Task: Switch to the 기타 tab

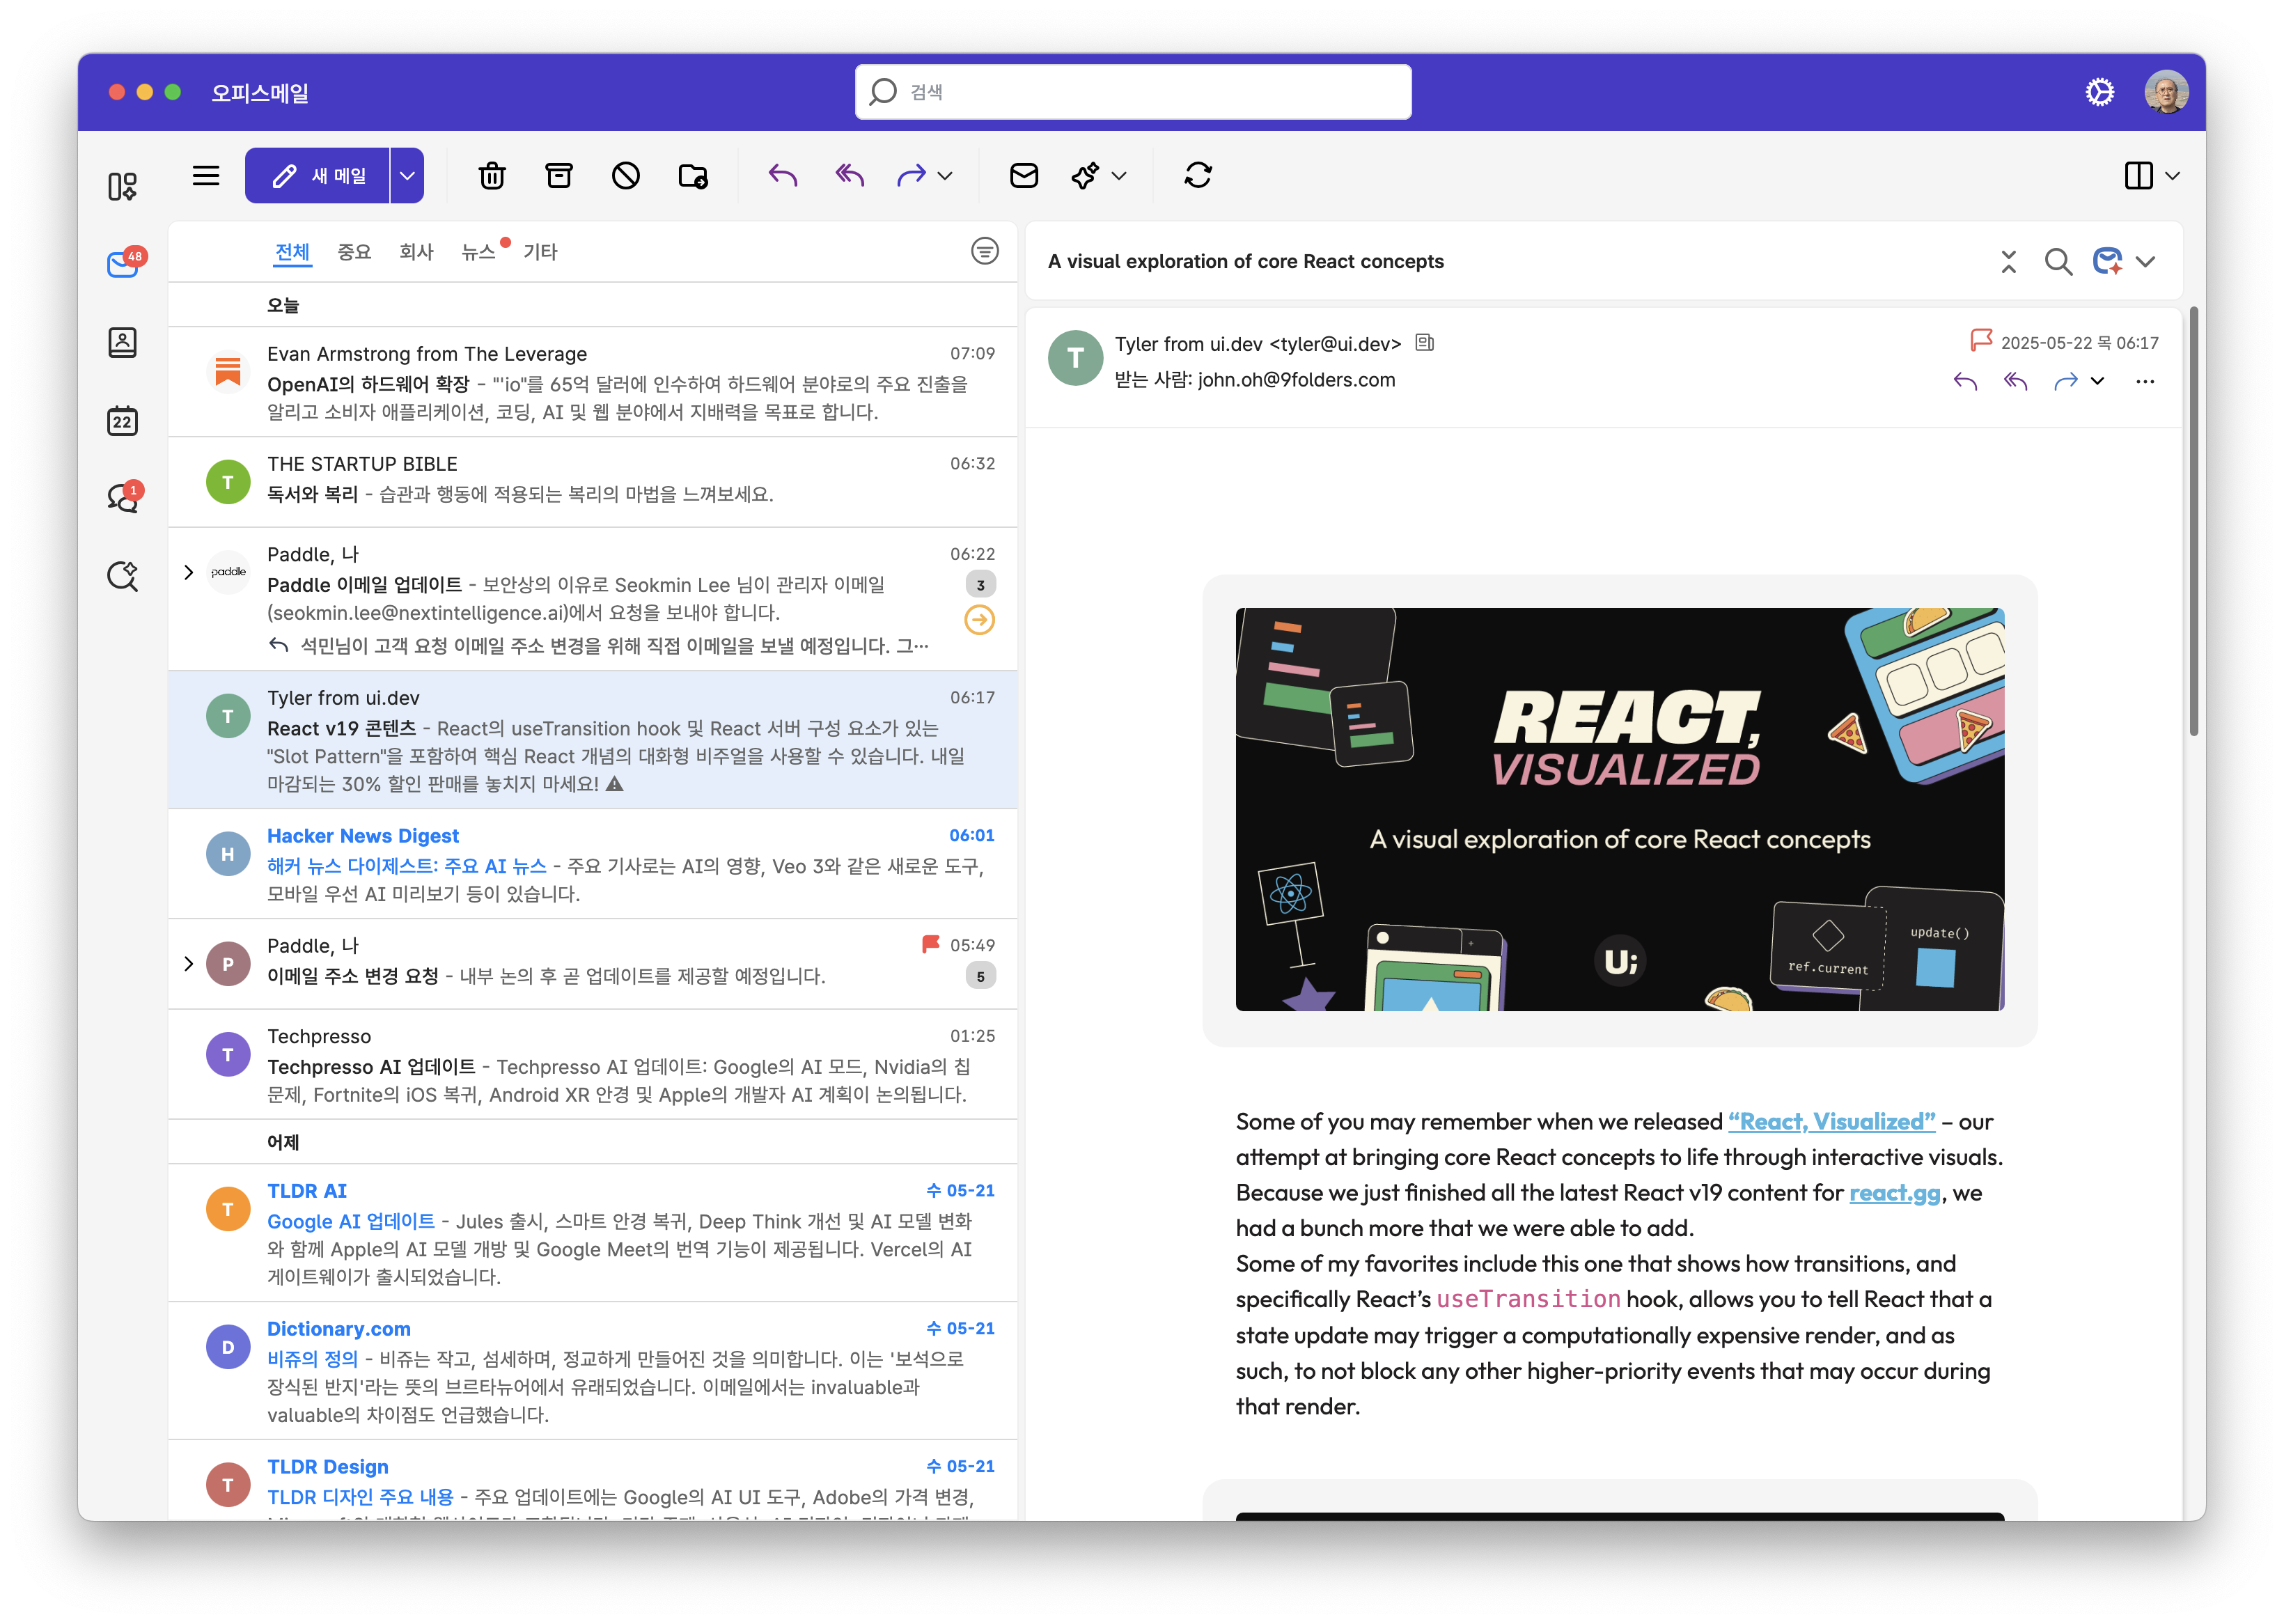Action: pyautogui.click(x=540, y=252)
